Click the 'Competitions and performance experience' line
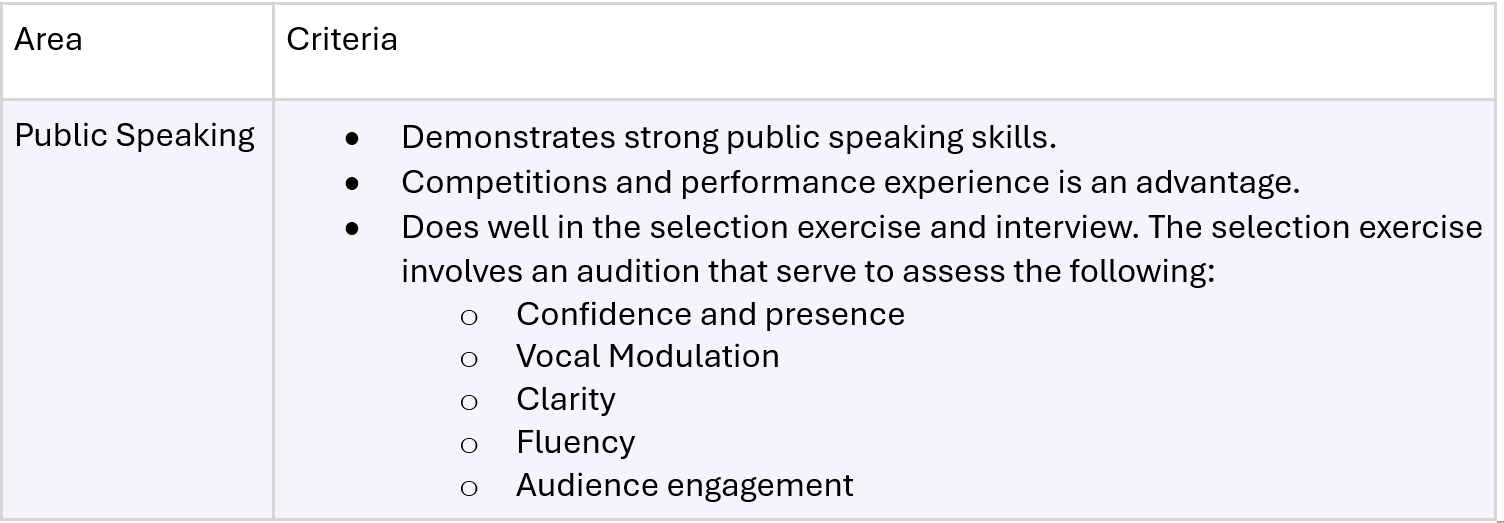 pos(850,182)
